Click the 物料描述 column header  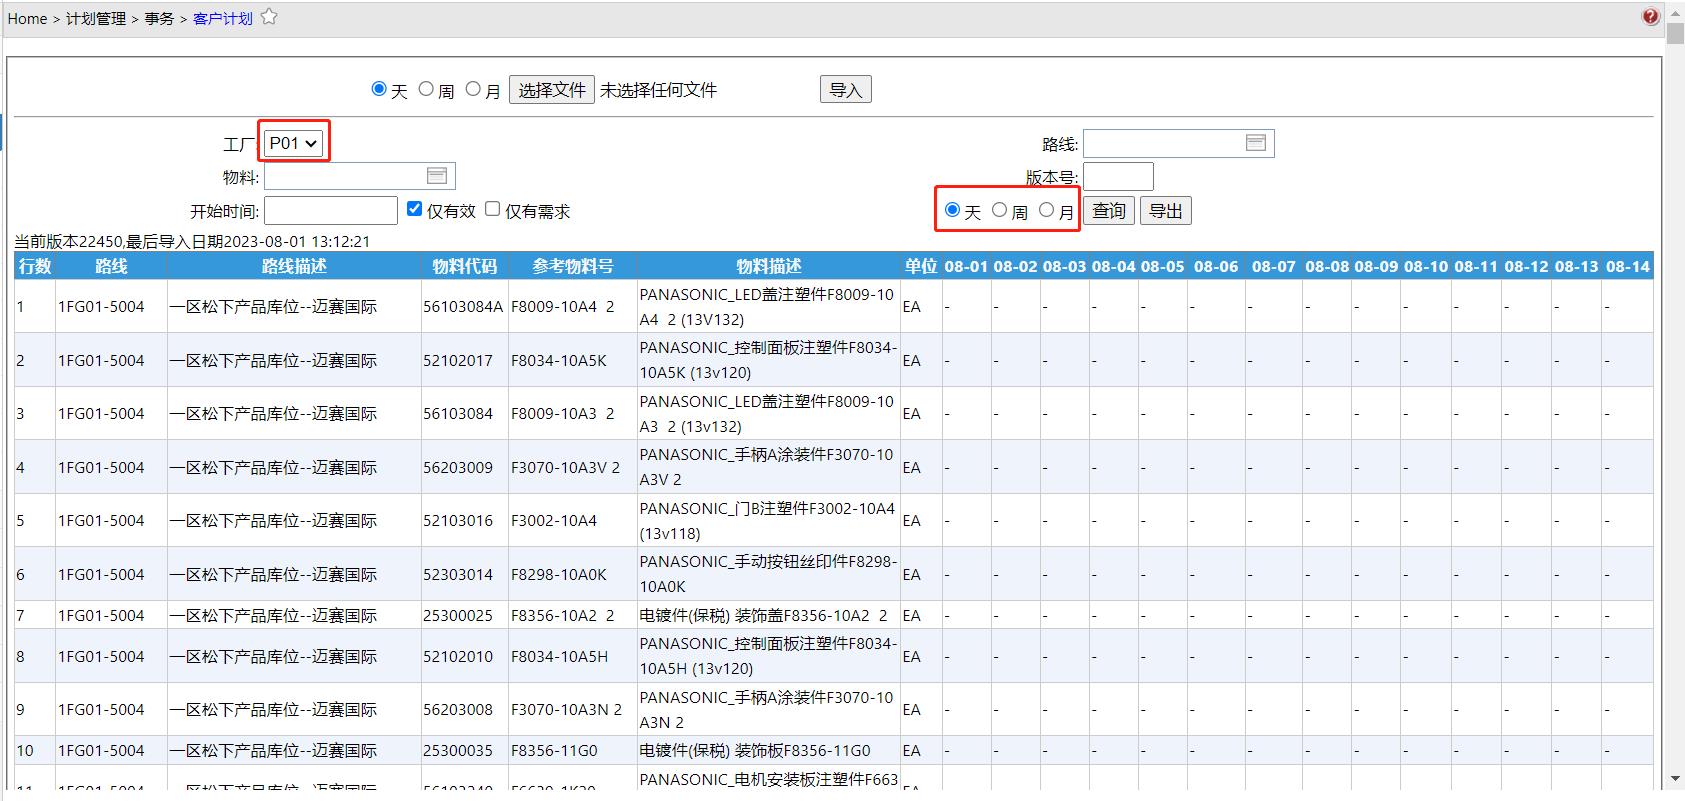[x=768, y=266]
